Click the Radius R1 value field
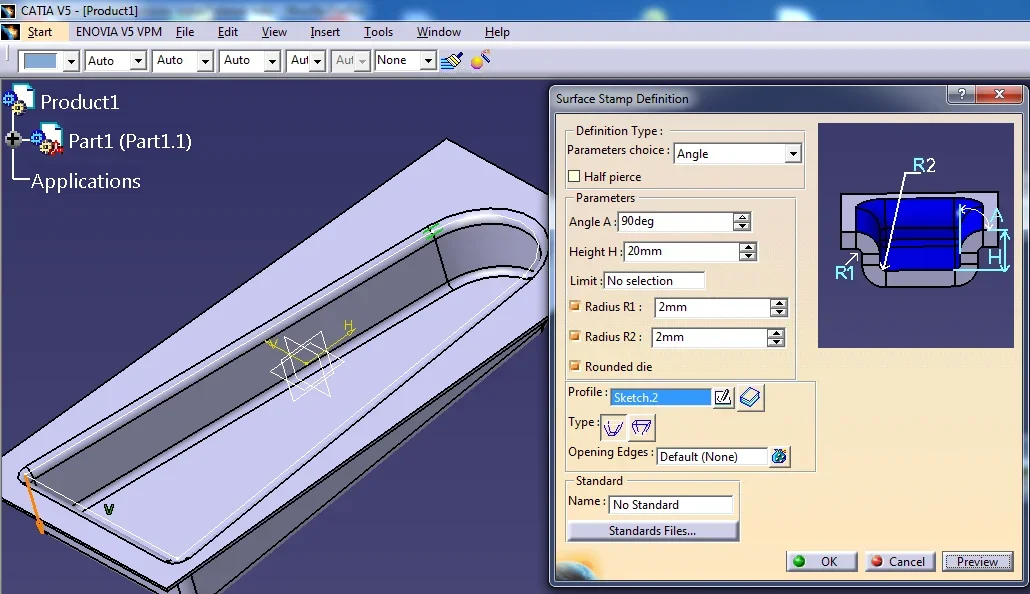Screen dimensions: 1030x594 pos(712,307)
